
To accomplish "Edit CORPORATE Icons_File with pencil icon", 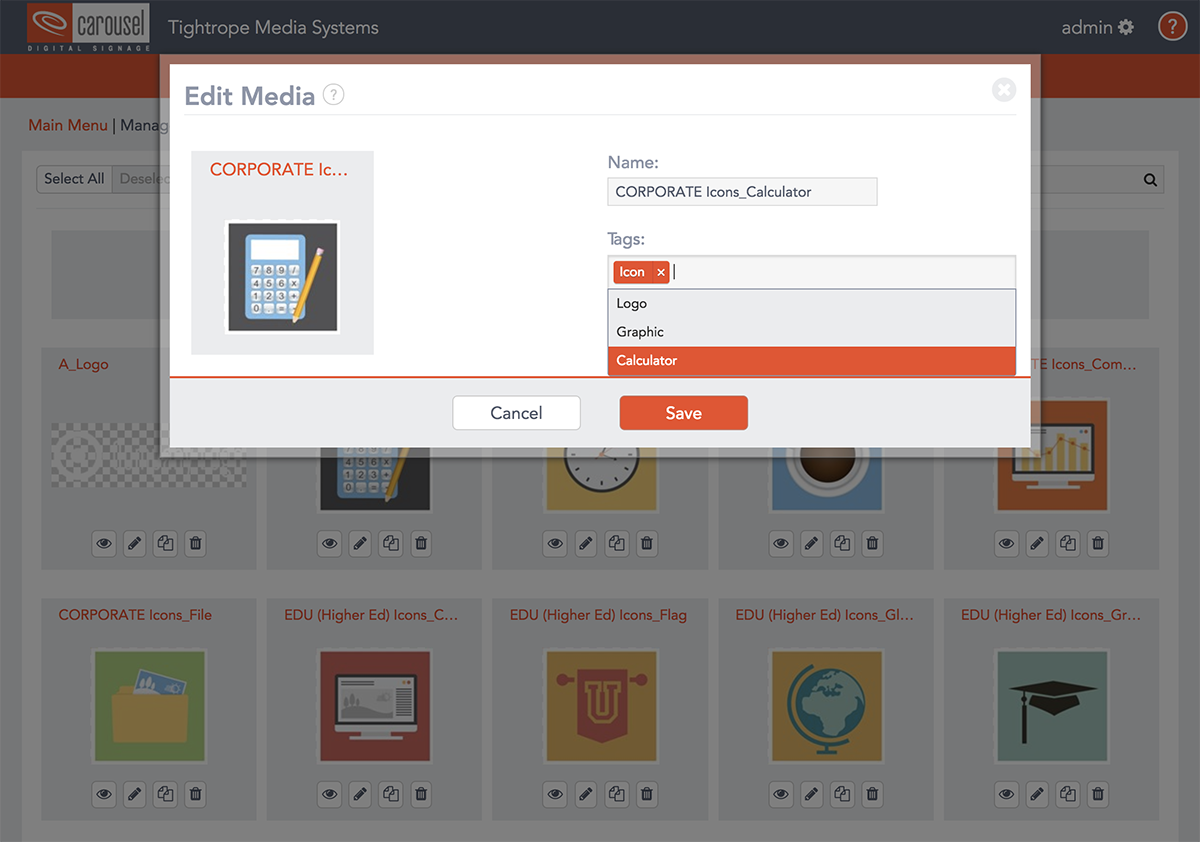I will 135,795.
